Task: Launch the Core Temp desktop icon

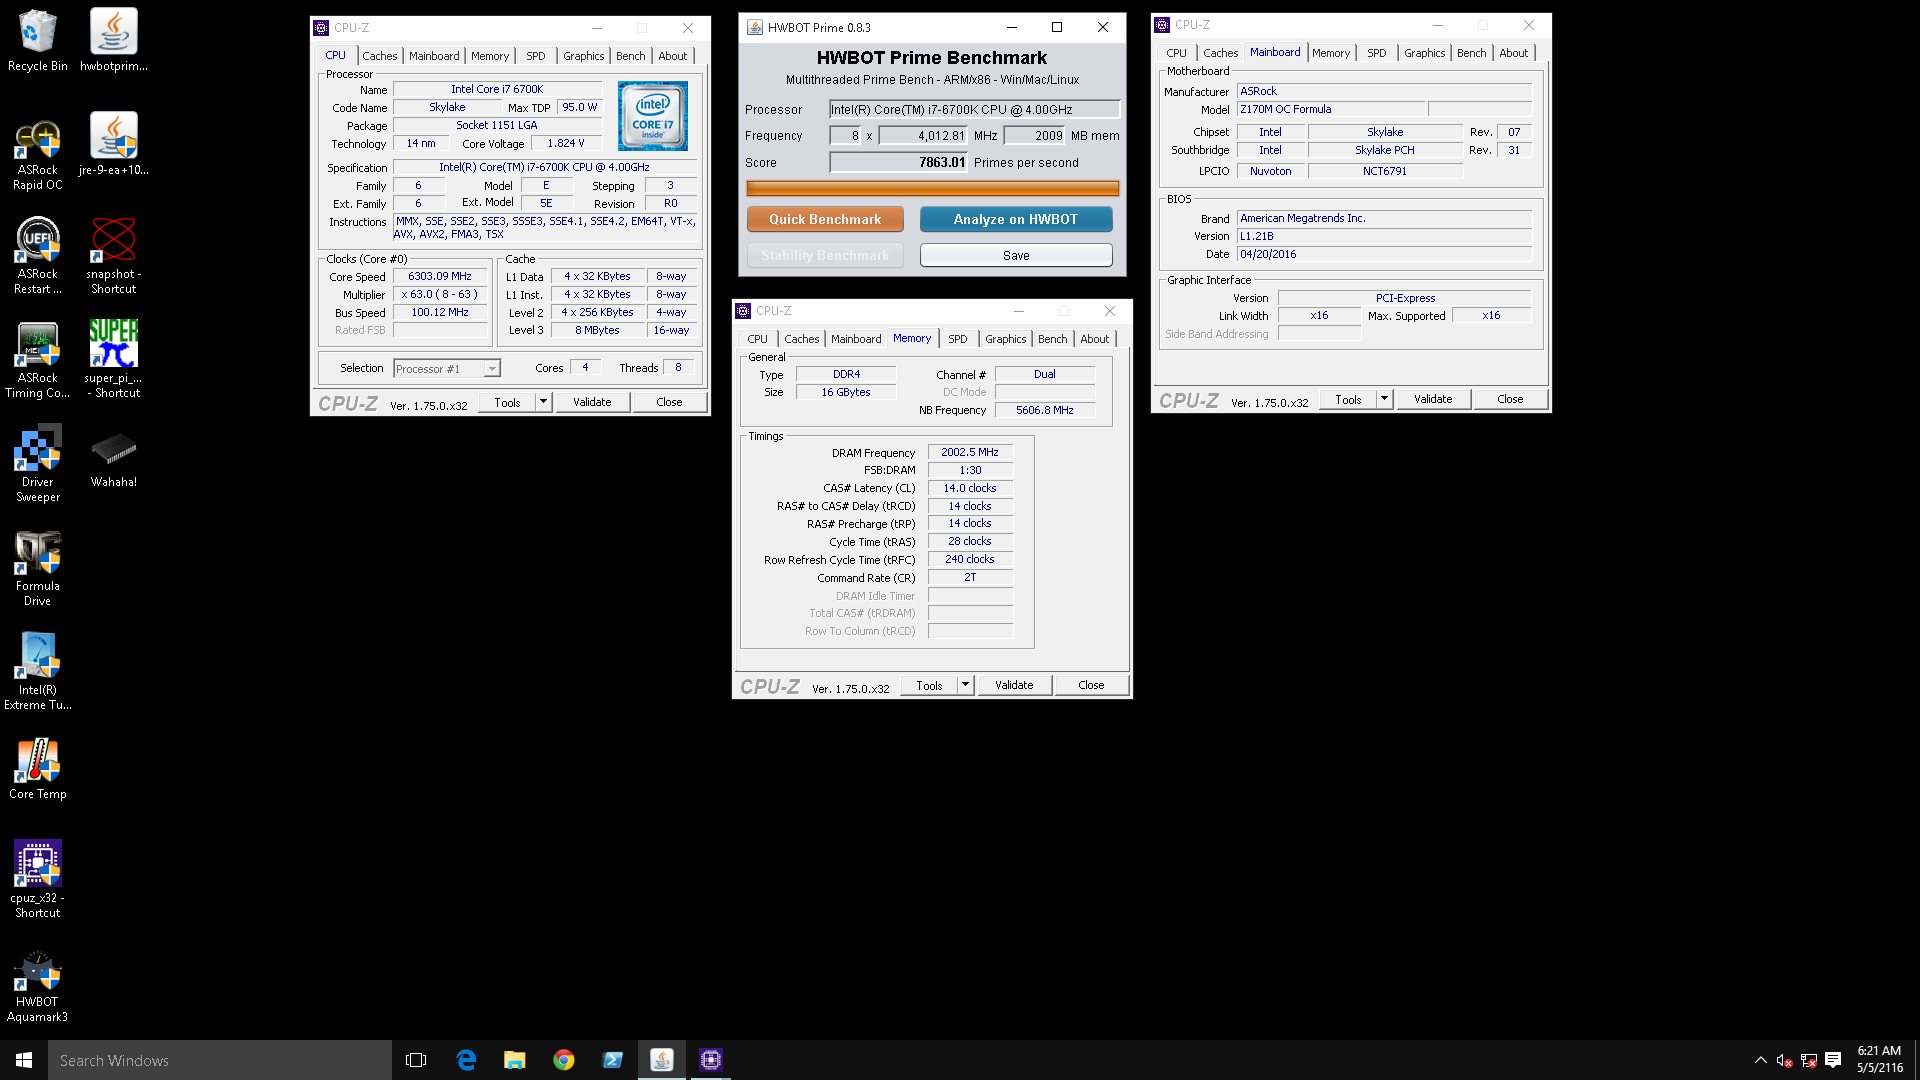Action: point(38,770)
